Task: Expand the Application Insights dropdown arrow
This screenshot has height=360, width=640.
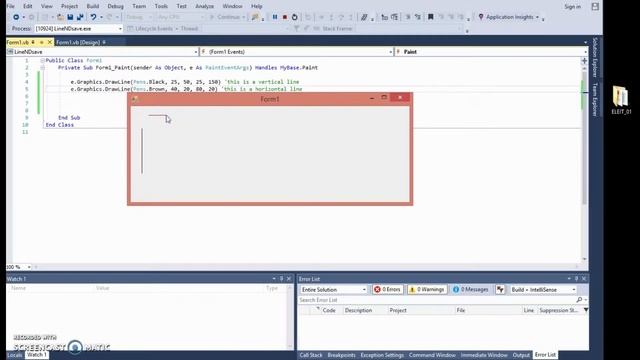Action: point(537,17)
